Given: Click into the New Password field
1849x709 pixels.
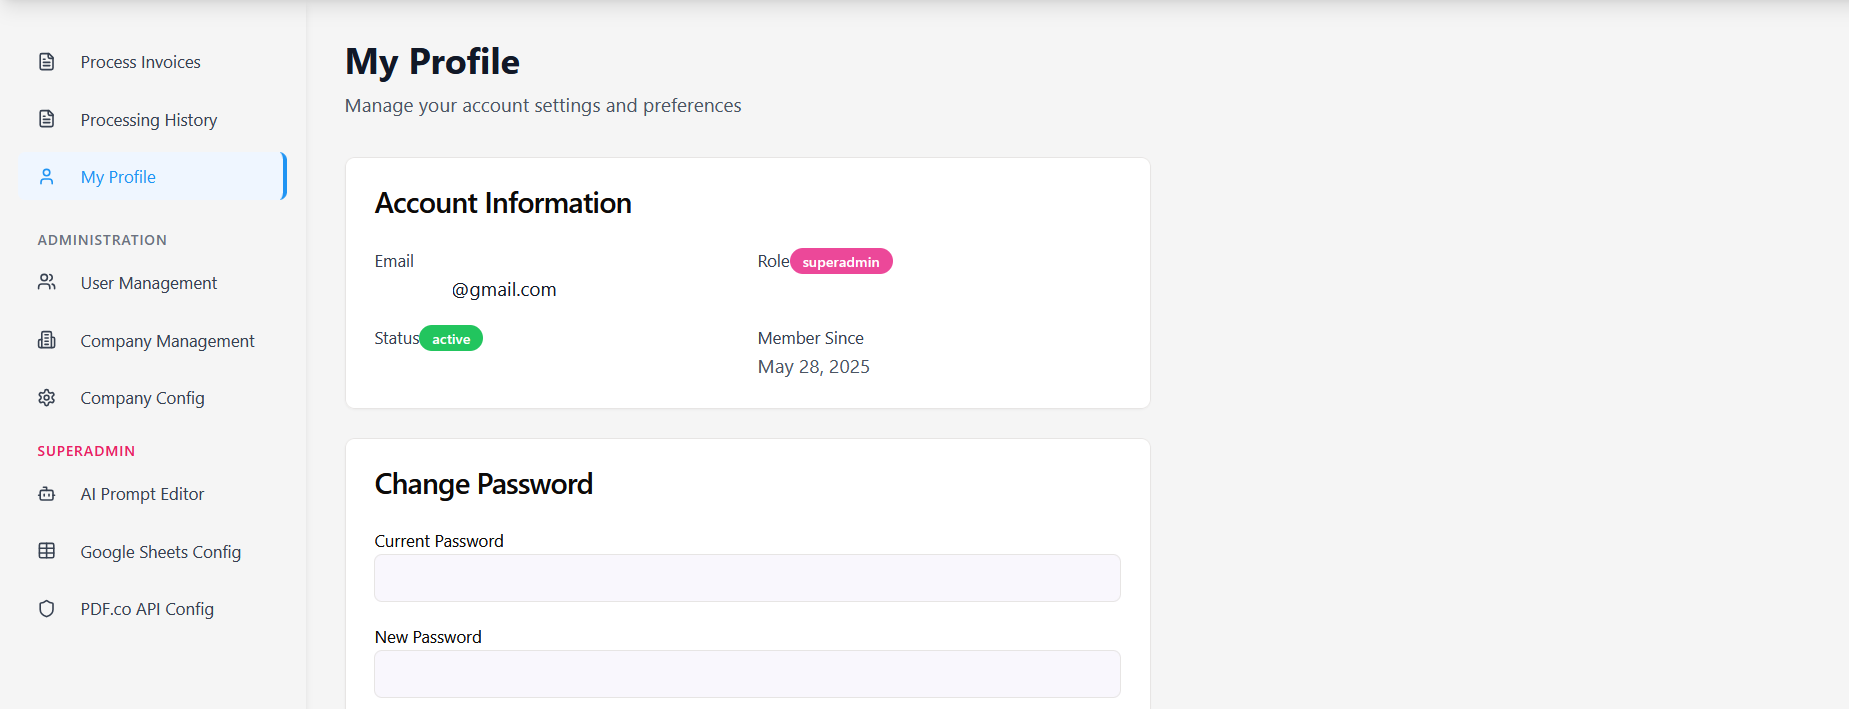Looking at the screenshot, I should [x=747, y=674].
